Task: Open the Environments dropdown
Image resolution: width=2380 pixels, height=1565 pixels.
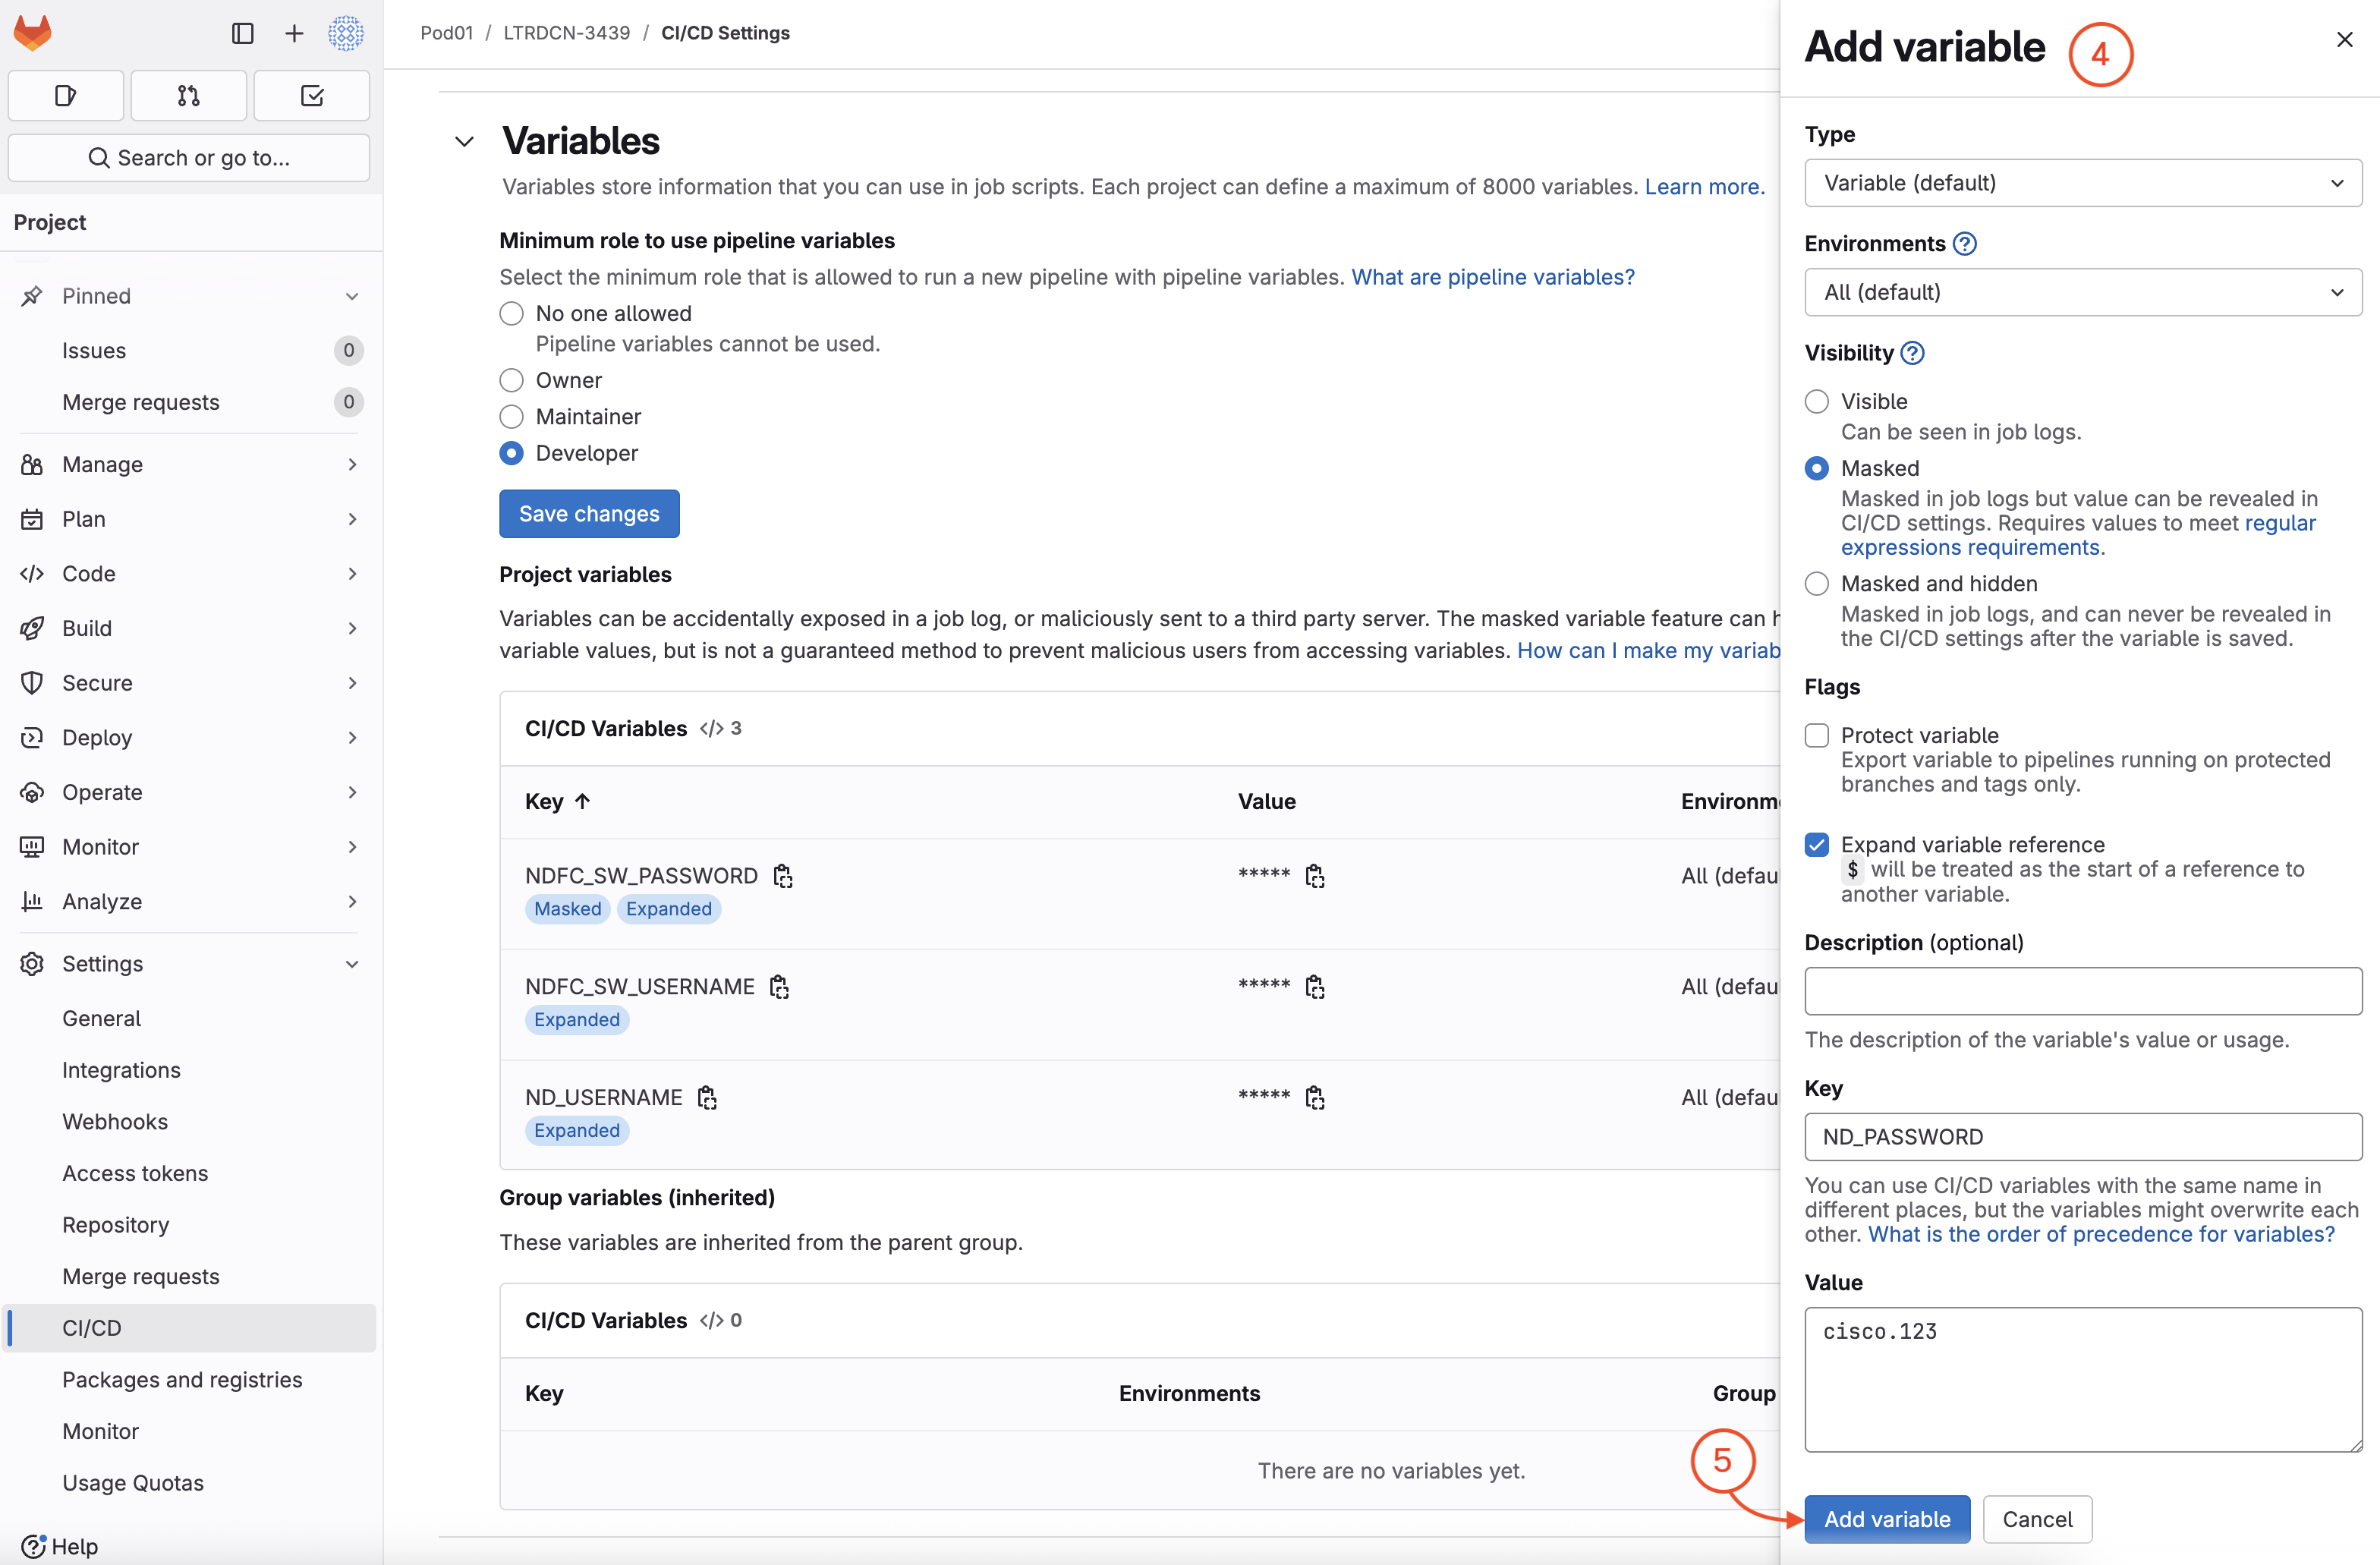Action: click(x=2082, y=292)
